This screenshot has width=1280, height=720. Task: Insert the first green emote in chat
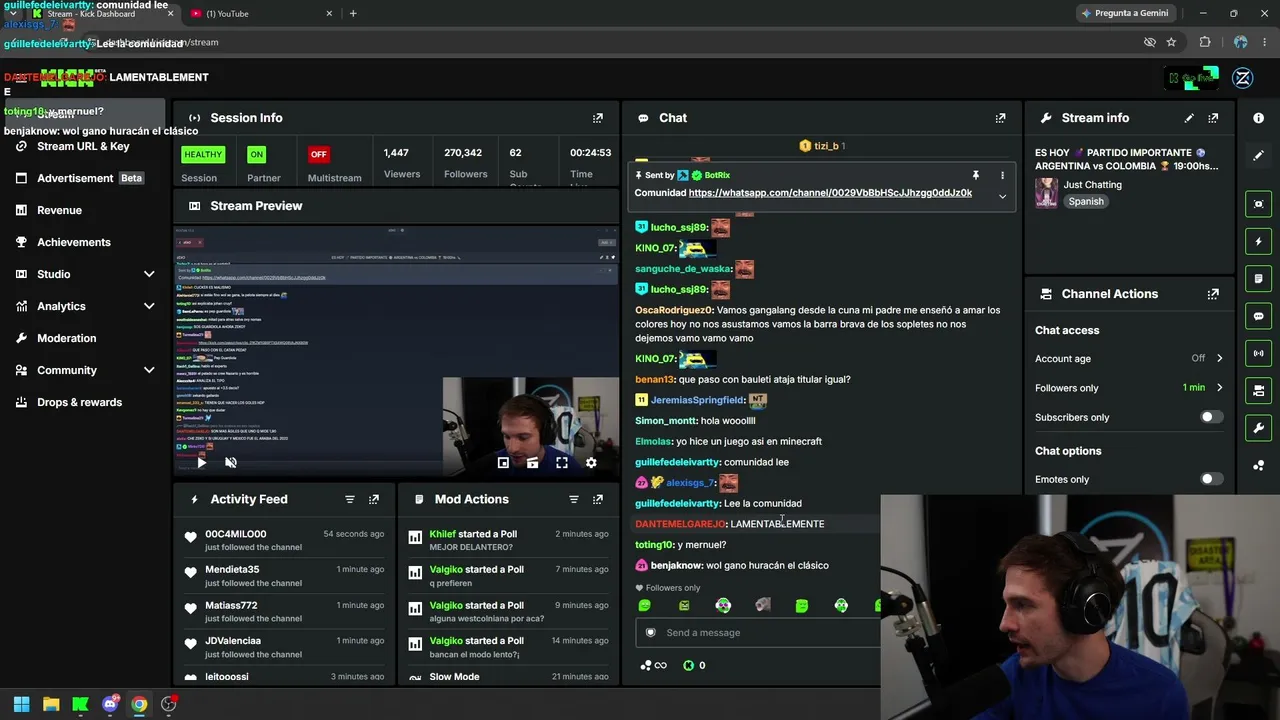(x=644, y=605)
